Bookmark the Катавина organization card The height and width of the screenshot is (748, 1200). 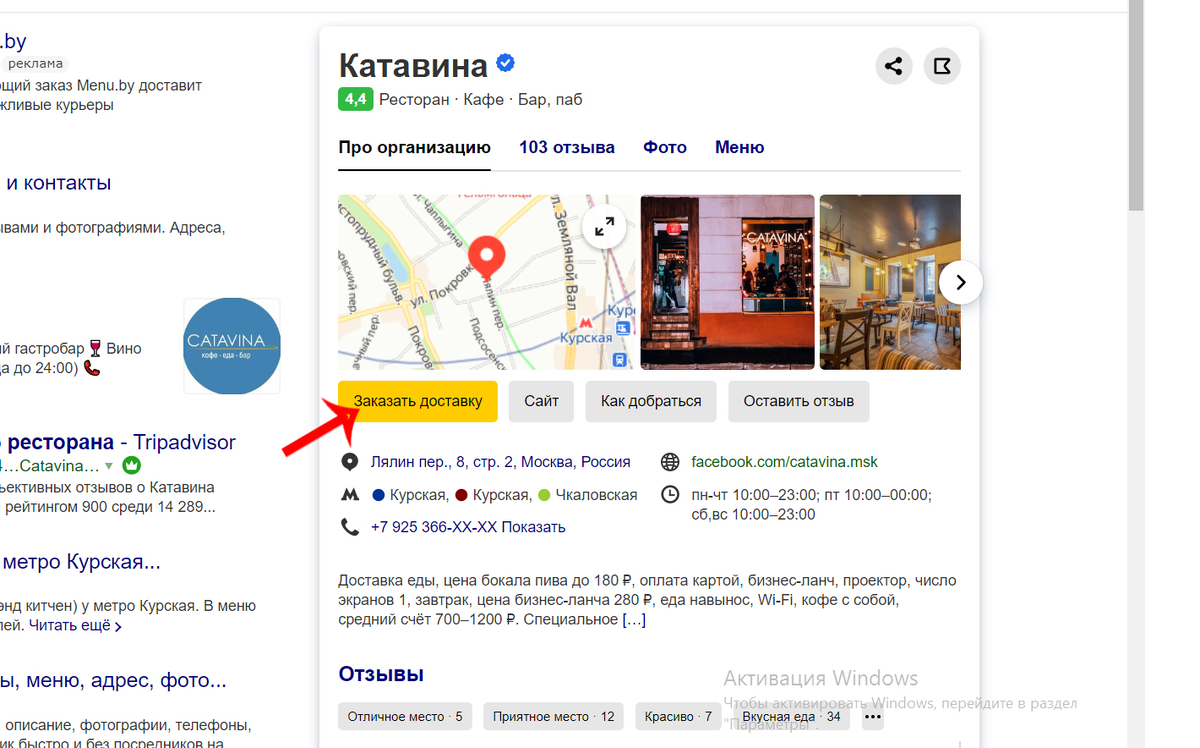pos(942,67)
